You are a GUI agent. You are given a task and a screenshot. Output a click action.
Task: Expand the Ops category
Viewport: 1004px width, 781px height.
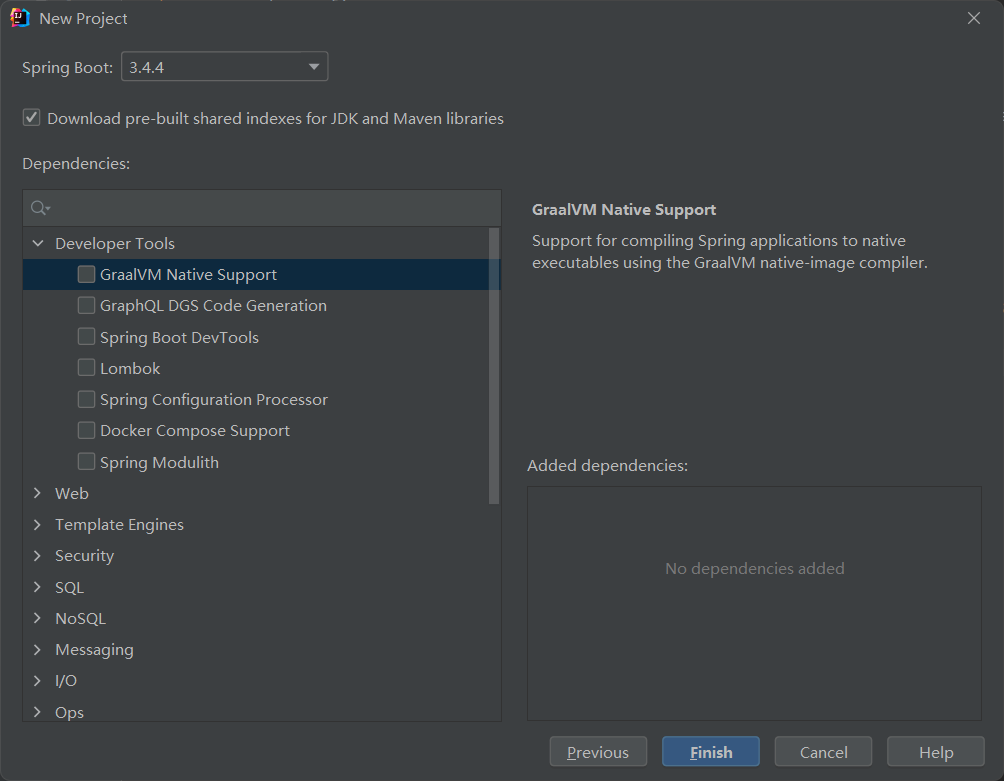[x=37, y=712]
